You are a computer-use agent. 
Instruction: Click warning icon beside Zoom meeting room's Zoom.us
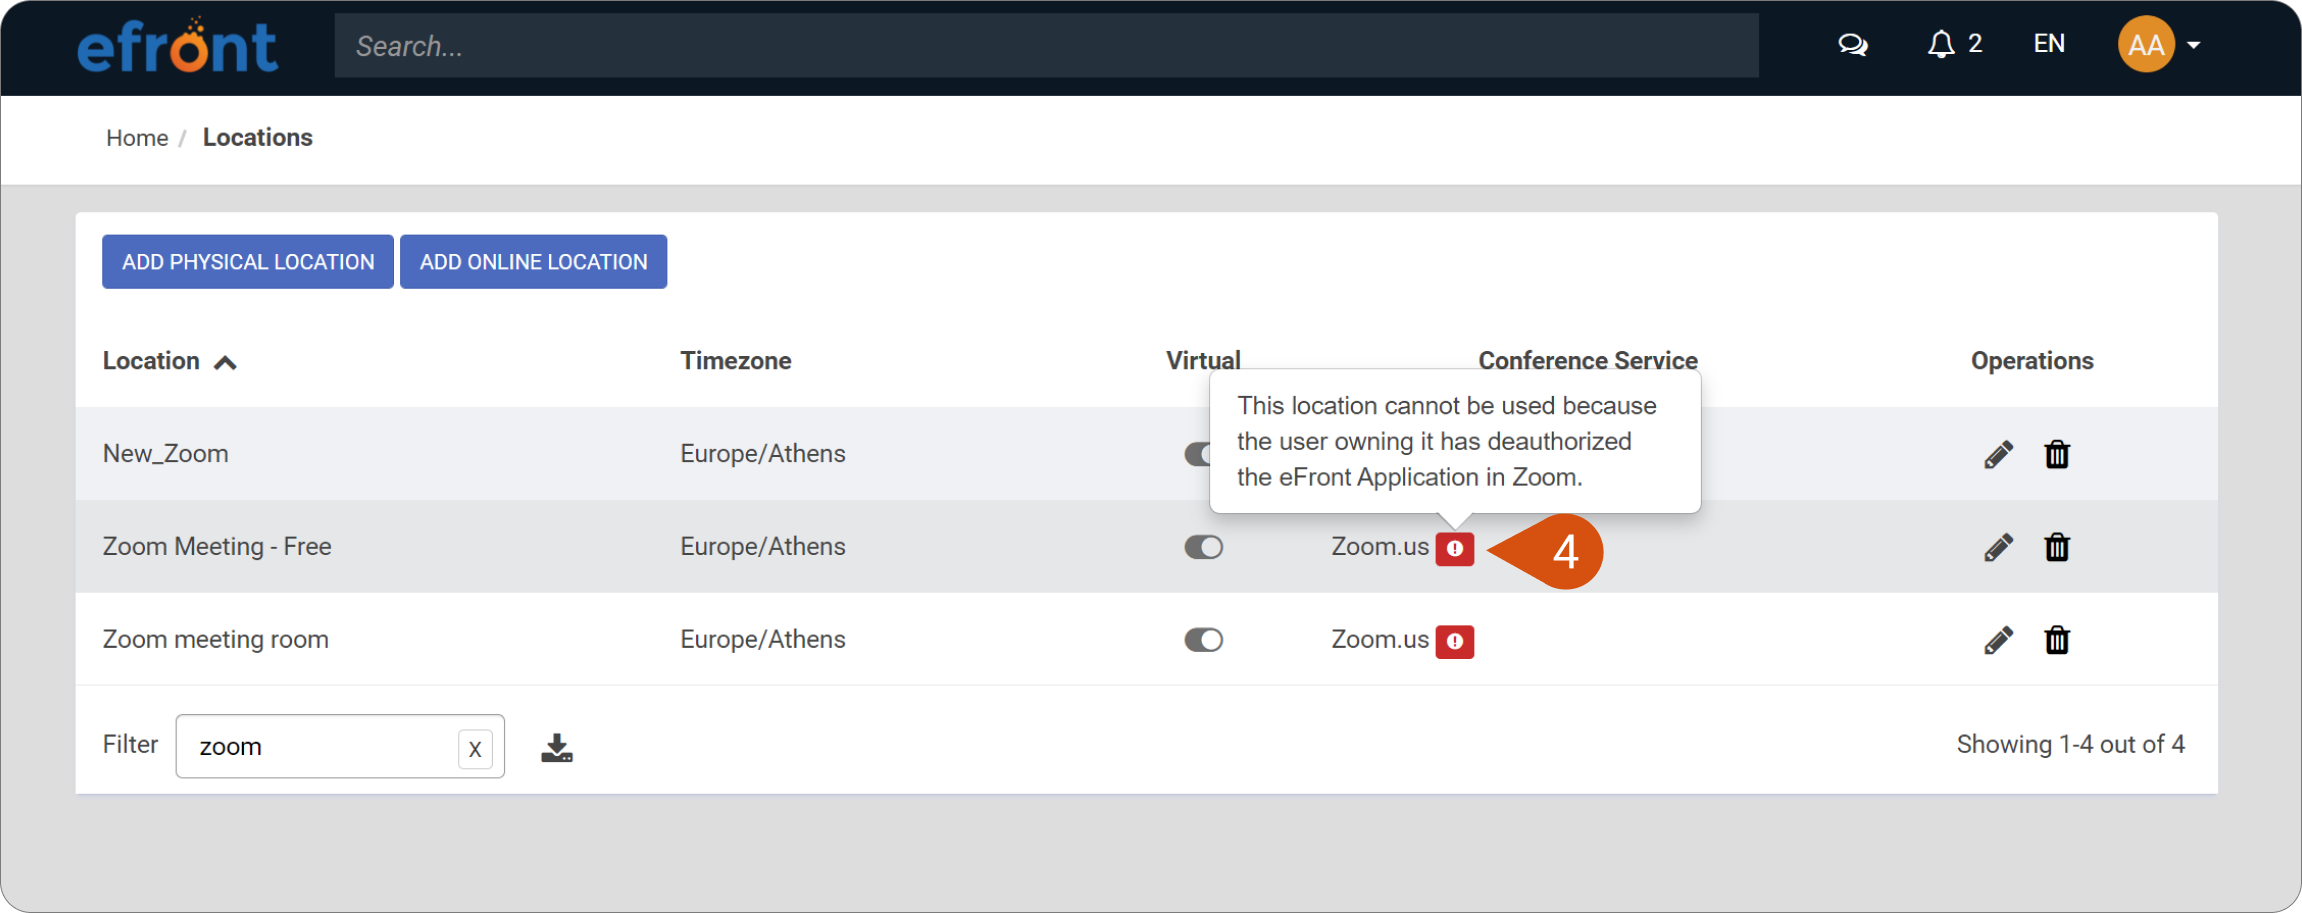[x=1455, y=641]
